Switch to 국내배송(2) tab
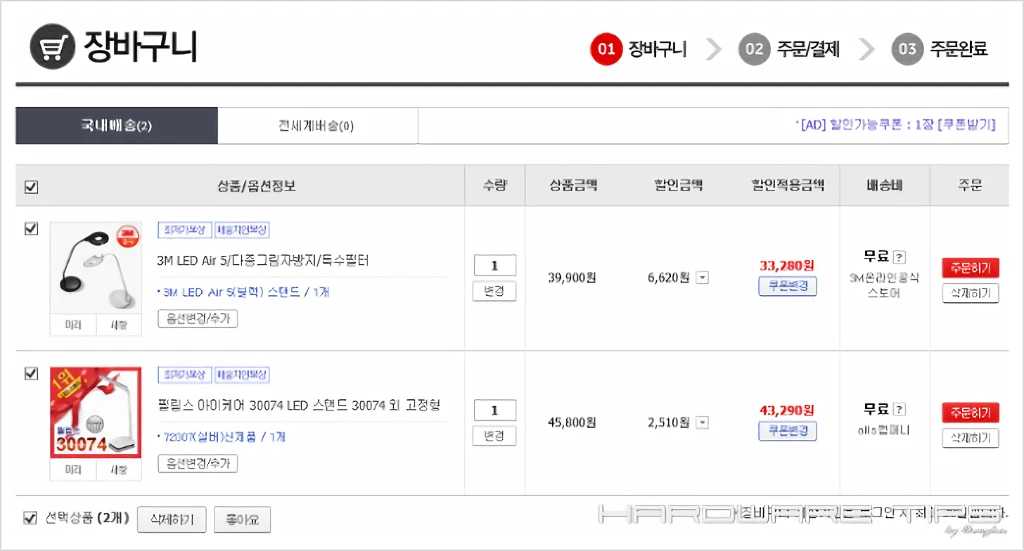This screenshot has height=551, width=1024. [117, 125]
